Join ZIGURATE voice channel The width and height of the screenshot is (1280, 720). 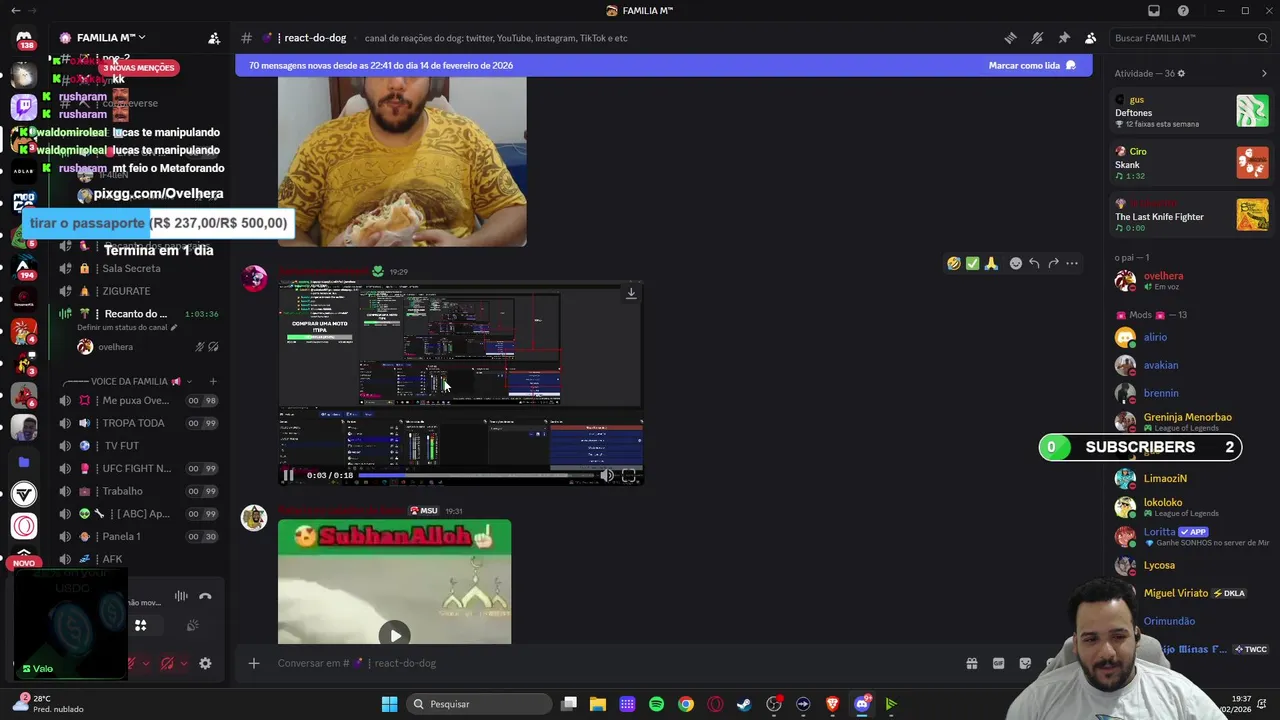point(140,291)
